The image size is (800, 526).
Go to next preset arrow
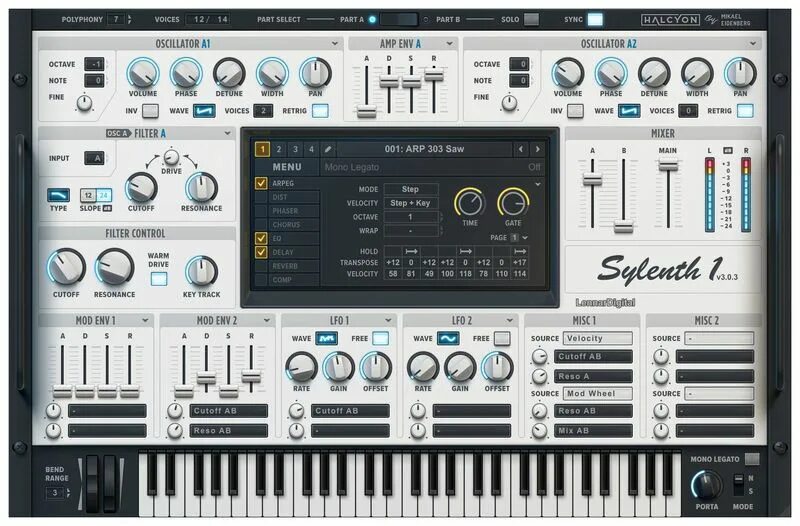(537, 149)
